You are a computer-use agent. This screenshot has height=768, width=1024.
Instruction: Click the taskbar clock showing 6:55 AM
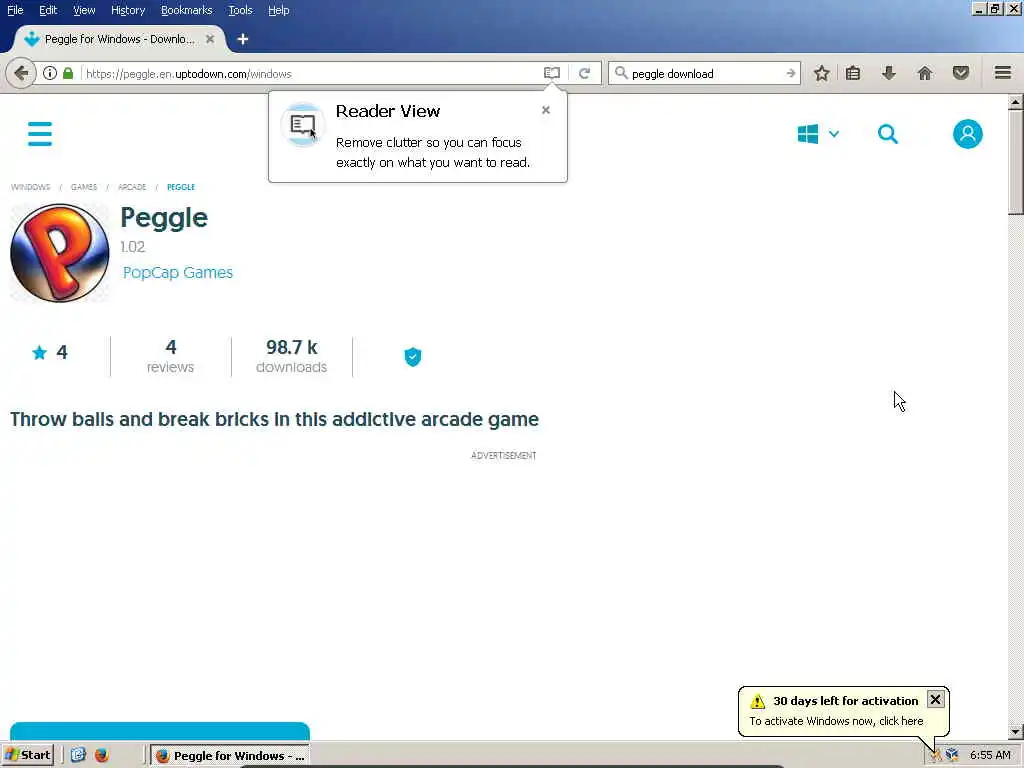tap(990, 755)
